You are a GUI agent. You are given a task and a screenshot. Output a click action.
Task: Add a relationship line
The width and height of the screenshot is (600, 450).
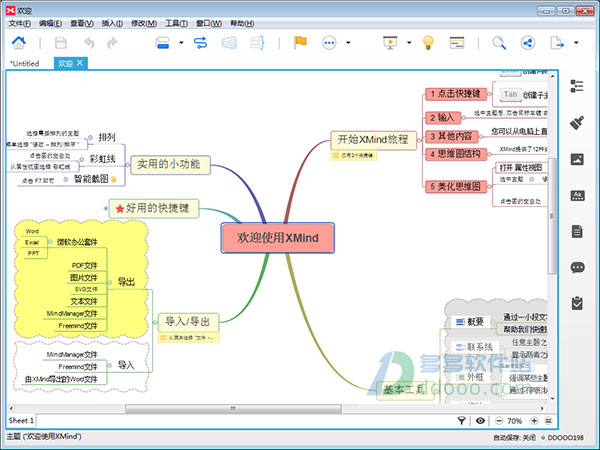coord(200,43)
